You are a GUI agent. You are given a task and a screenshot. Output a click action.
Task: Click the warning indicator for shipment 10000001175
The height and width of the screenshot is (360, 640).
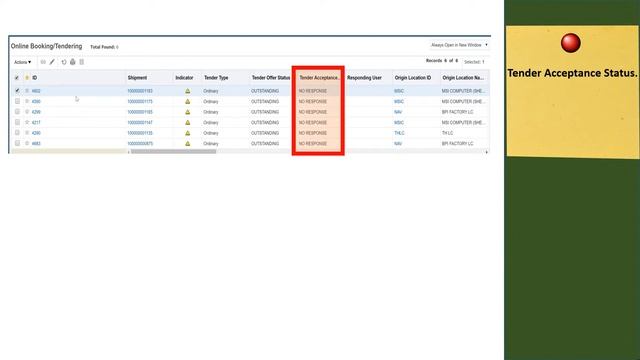tap(188, 101)
